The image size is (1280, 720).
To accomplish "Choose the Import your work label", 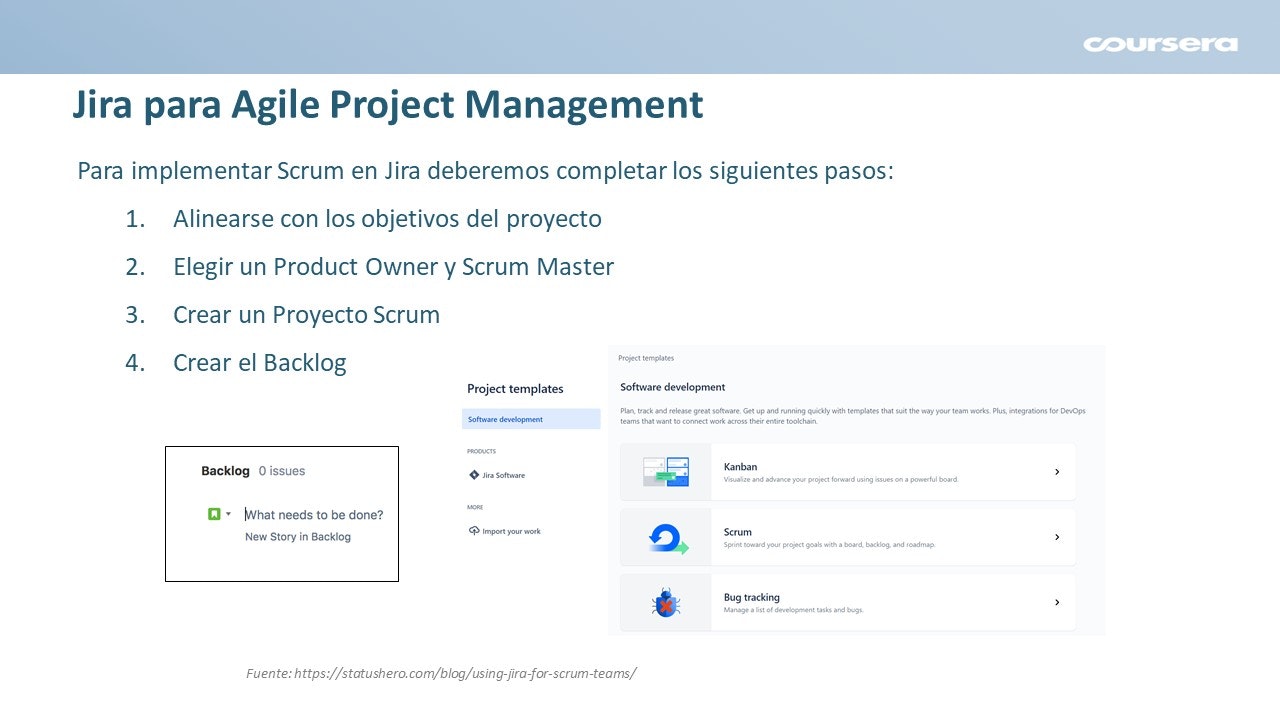I will click(x=511, y=531).
